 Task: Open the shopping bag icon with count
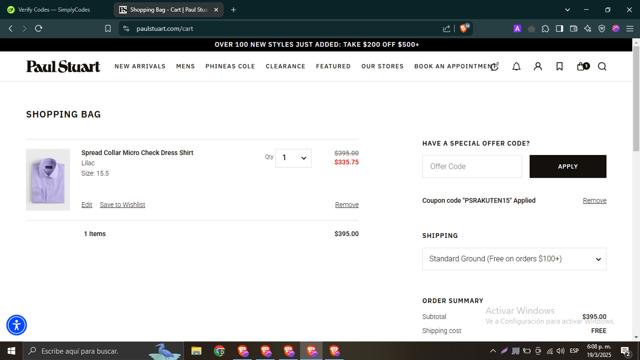[x=583, y=66]
